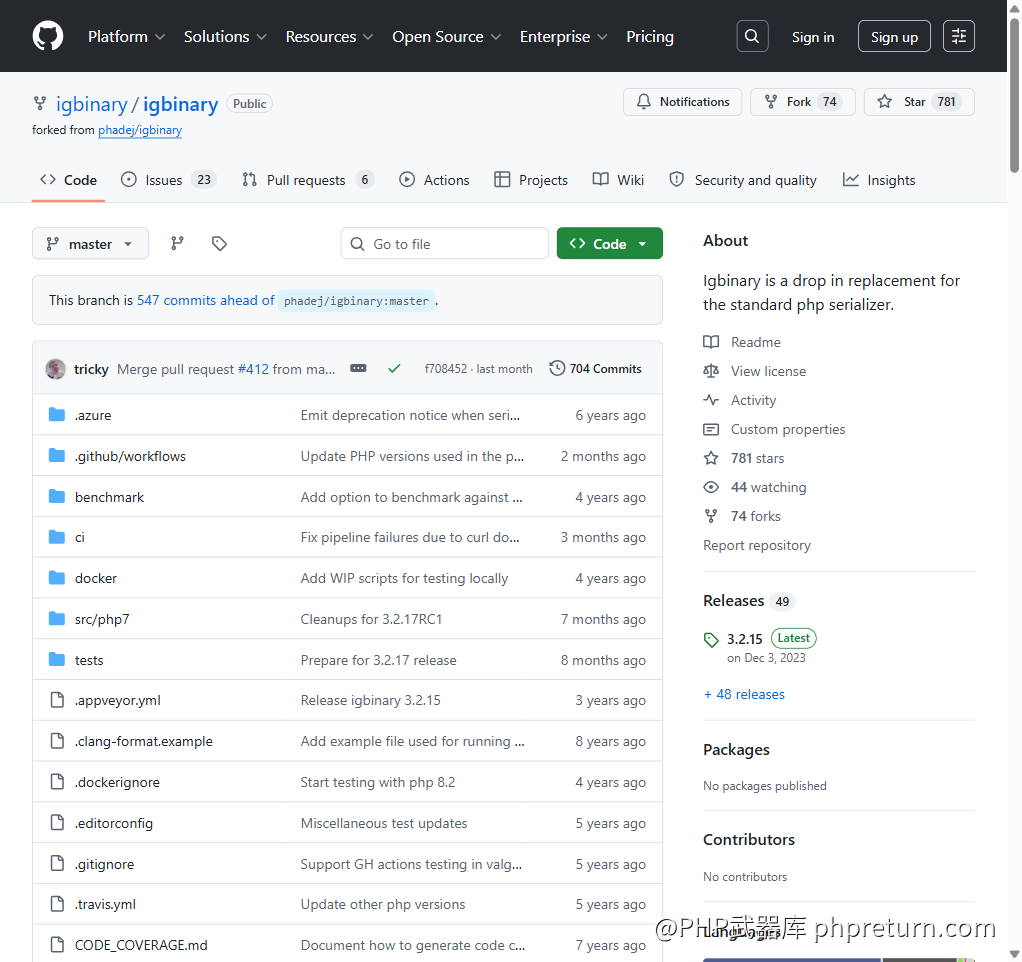
Task: Click the license scale icon
Action: (711, 372)
